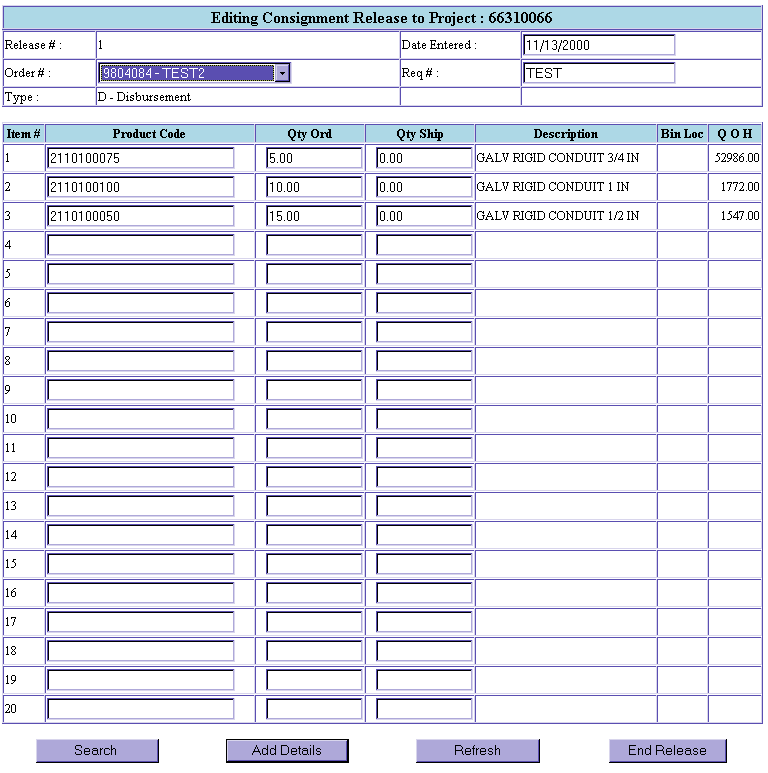The width and height of the screenshot is (768, 773).
Task: Click Qty Ship field in item 14
Action: [x=424, y=535]
